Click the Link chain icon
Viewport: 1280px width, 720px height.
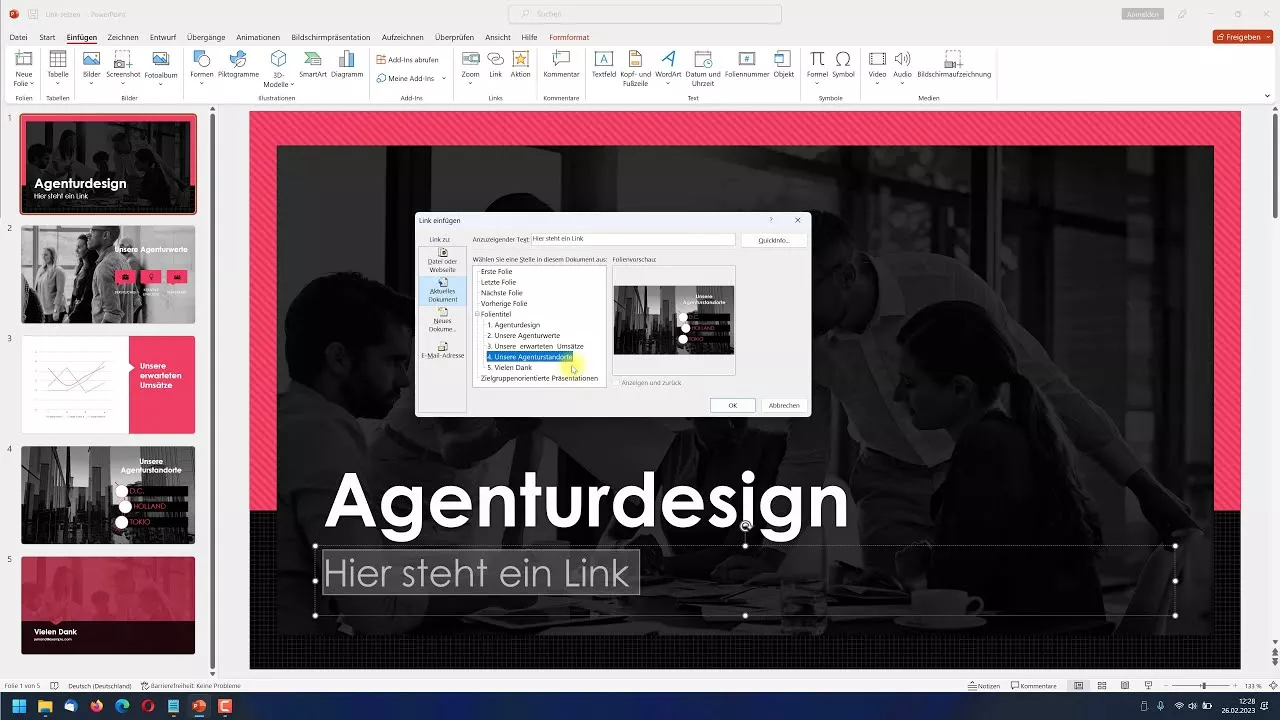(x=495, y=59)
